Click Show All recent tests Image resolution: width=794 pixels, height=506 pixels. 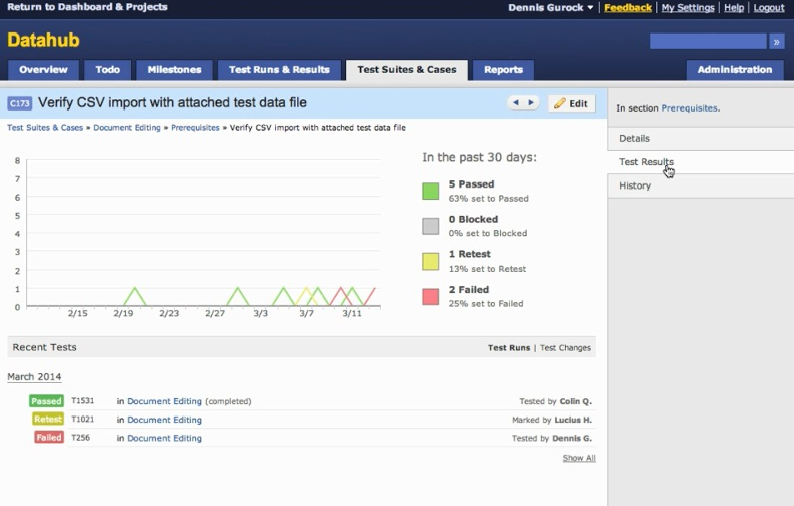(579, 458)
